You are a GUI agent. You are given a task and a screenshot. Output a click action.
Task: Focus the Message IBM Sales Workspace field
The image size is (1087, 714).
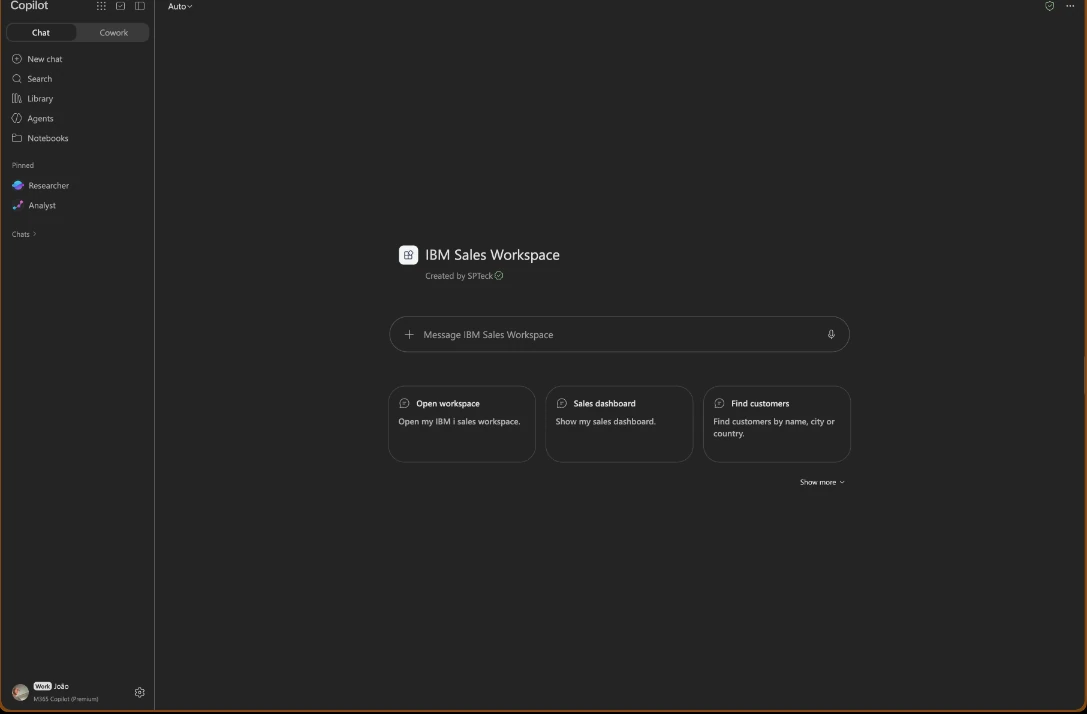point(619,335)
